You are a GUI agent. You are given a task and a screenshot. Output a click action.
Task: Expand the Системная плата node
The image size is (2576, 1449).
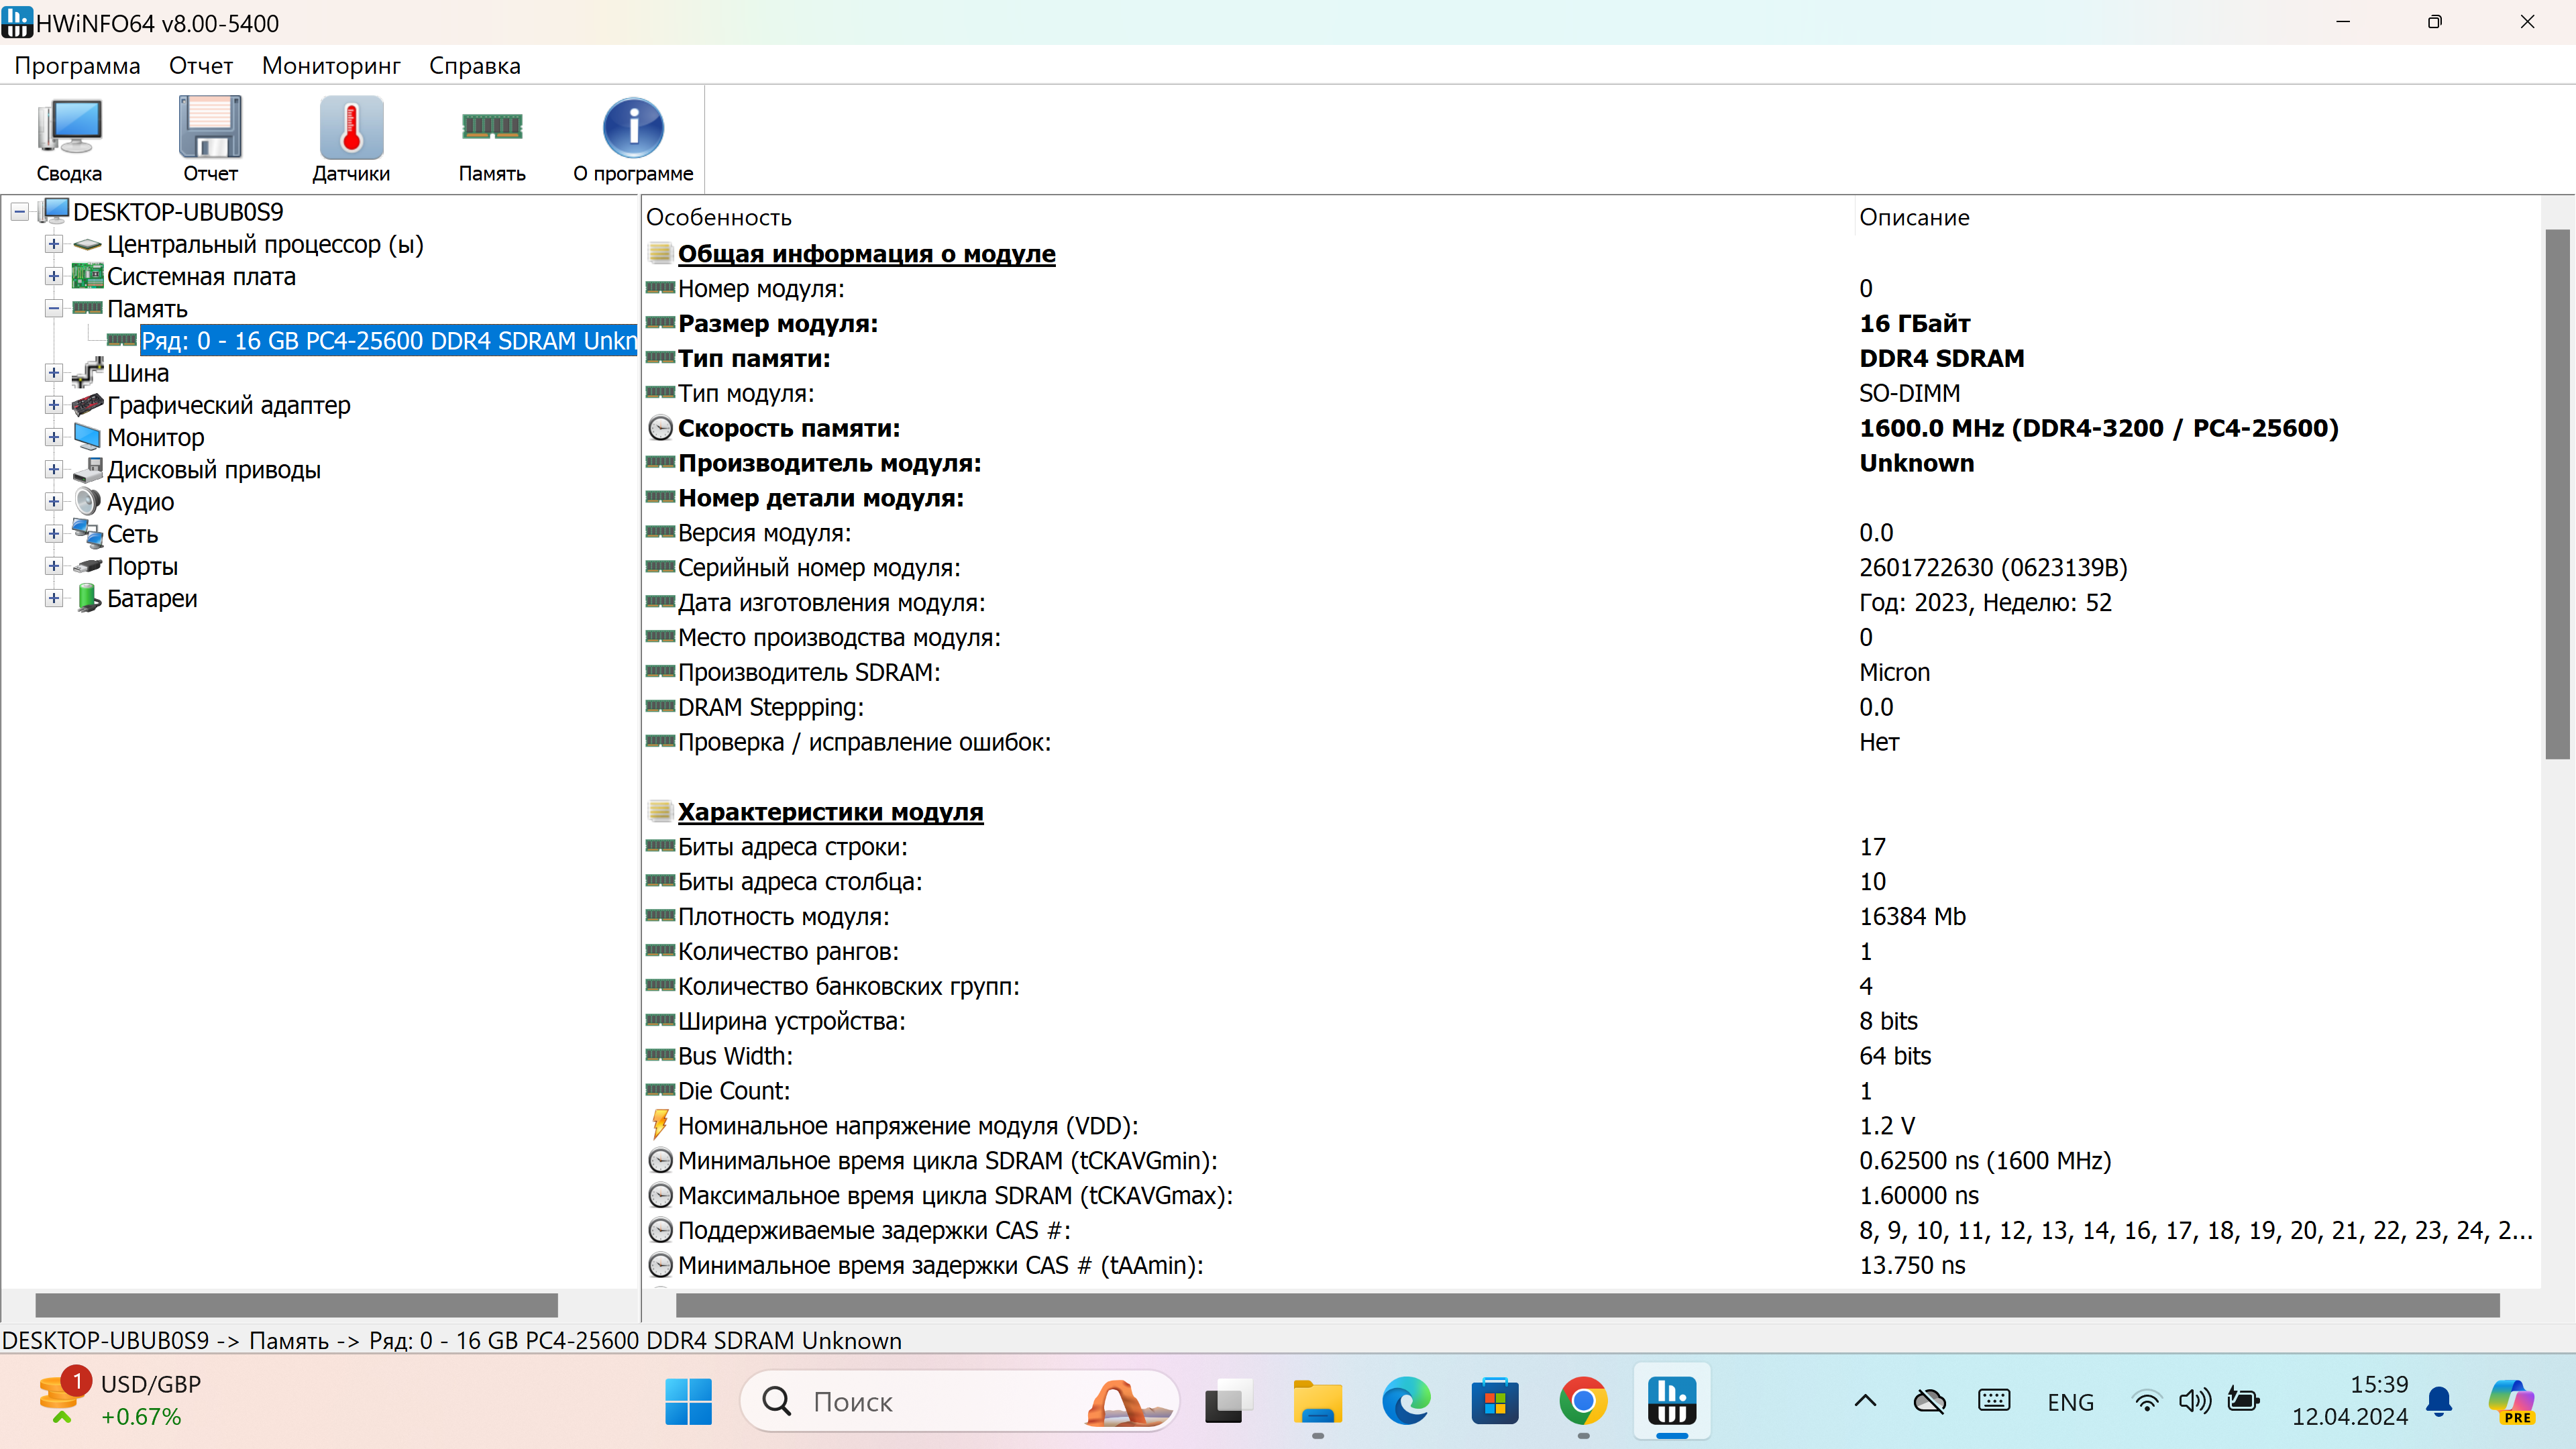pos(54,276)
